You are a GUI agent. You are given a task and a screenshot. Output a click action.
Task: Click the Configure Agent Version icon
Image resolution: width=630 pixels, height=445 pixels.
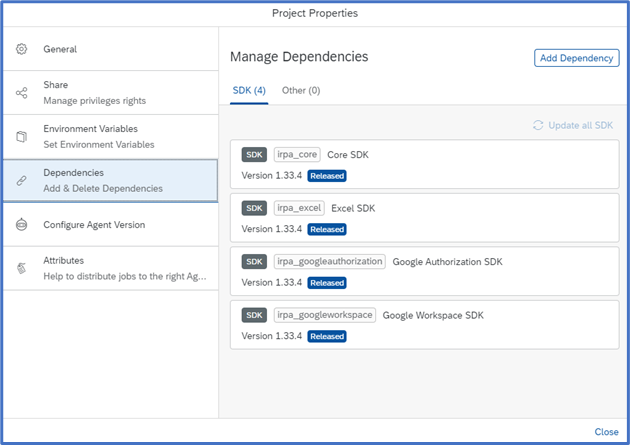tap(21, 225)
